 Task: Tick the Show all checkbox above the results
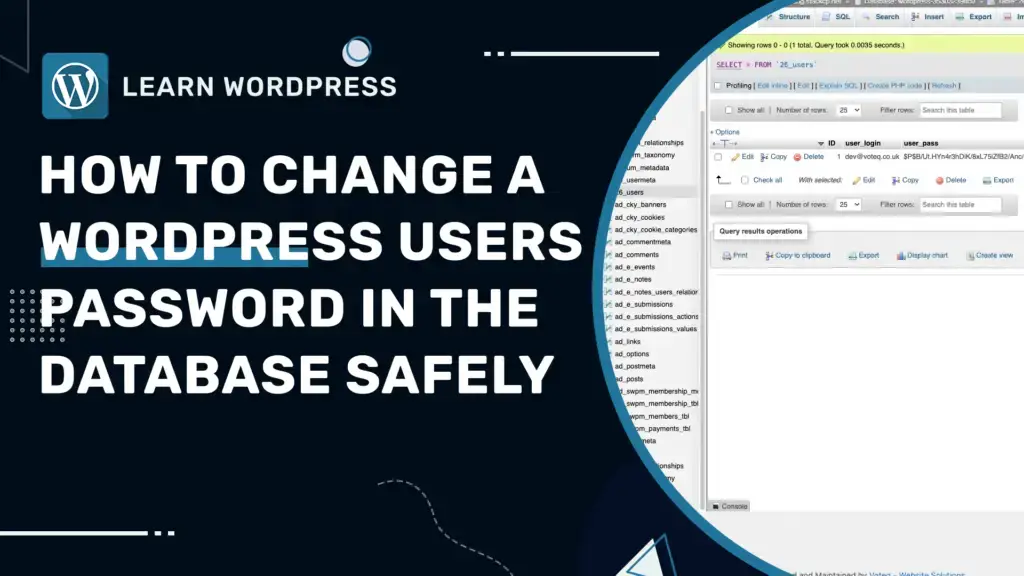pos(729,110)
